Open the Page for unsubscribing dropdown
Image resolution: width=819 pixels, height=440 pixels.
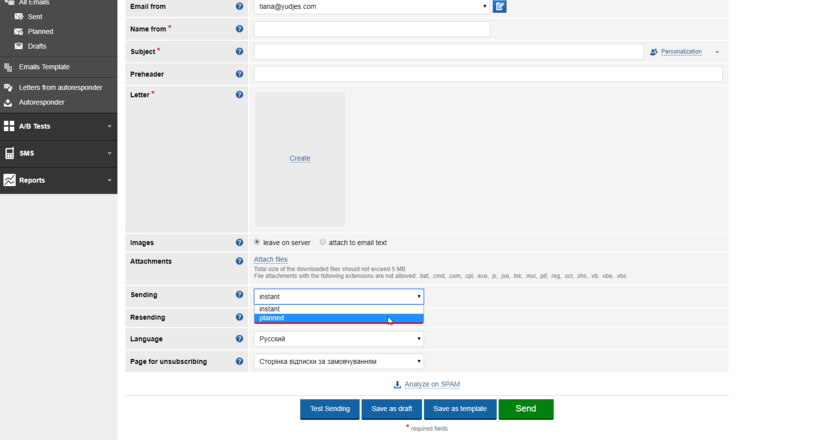pyautogui.click(x=339, y=361)
